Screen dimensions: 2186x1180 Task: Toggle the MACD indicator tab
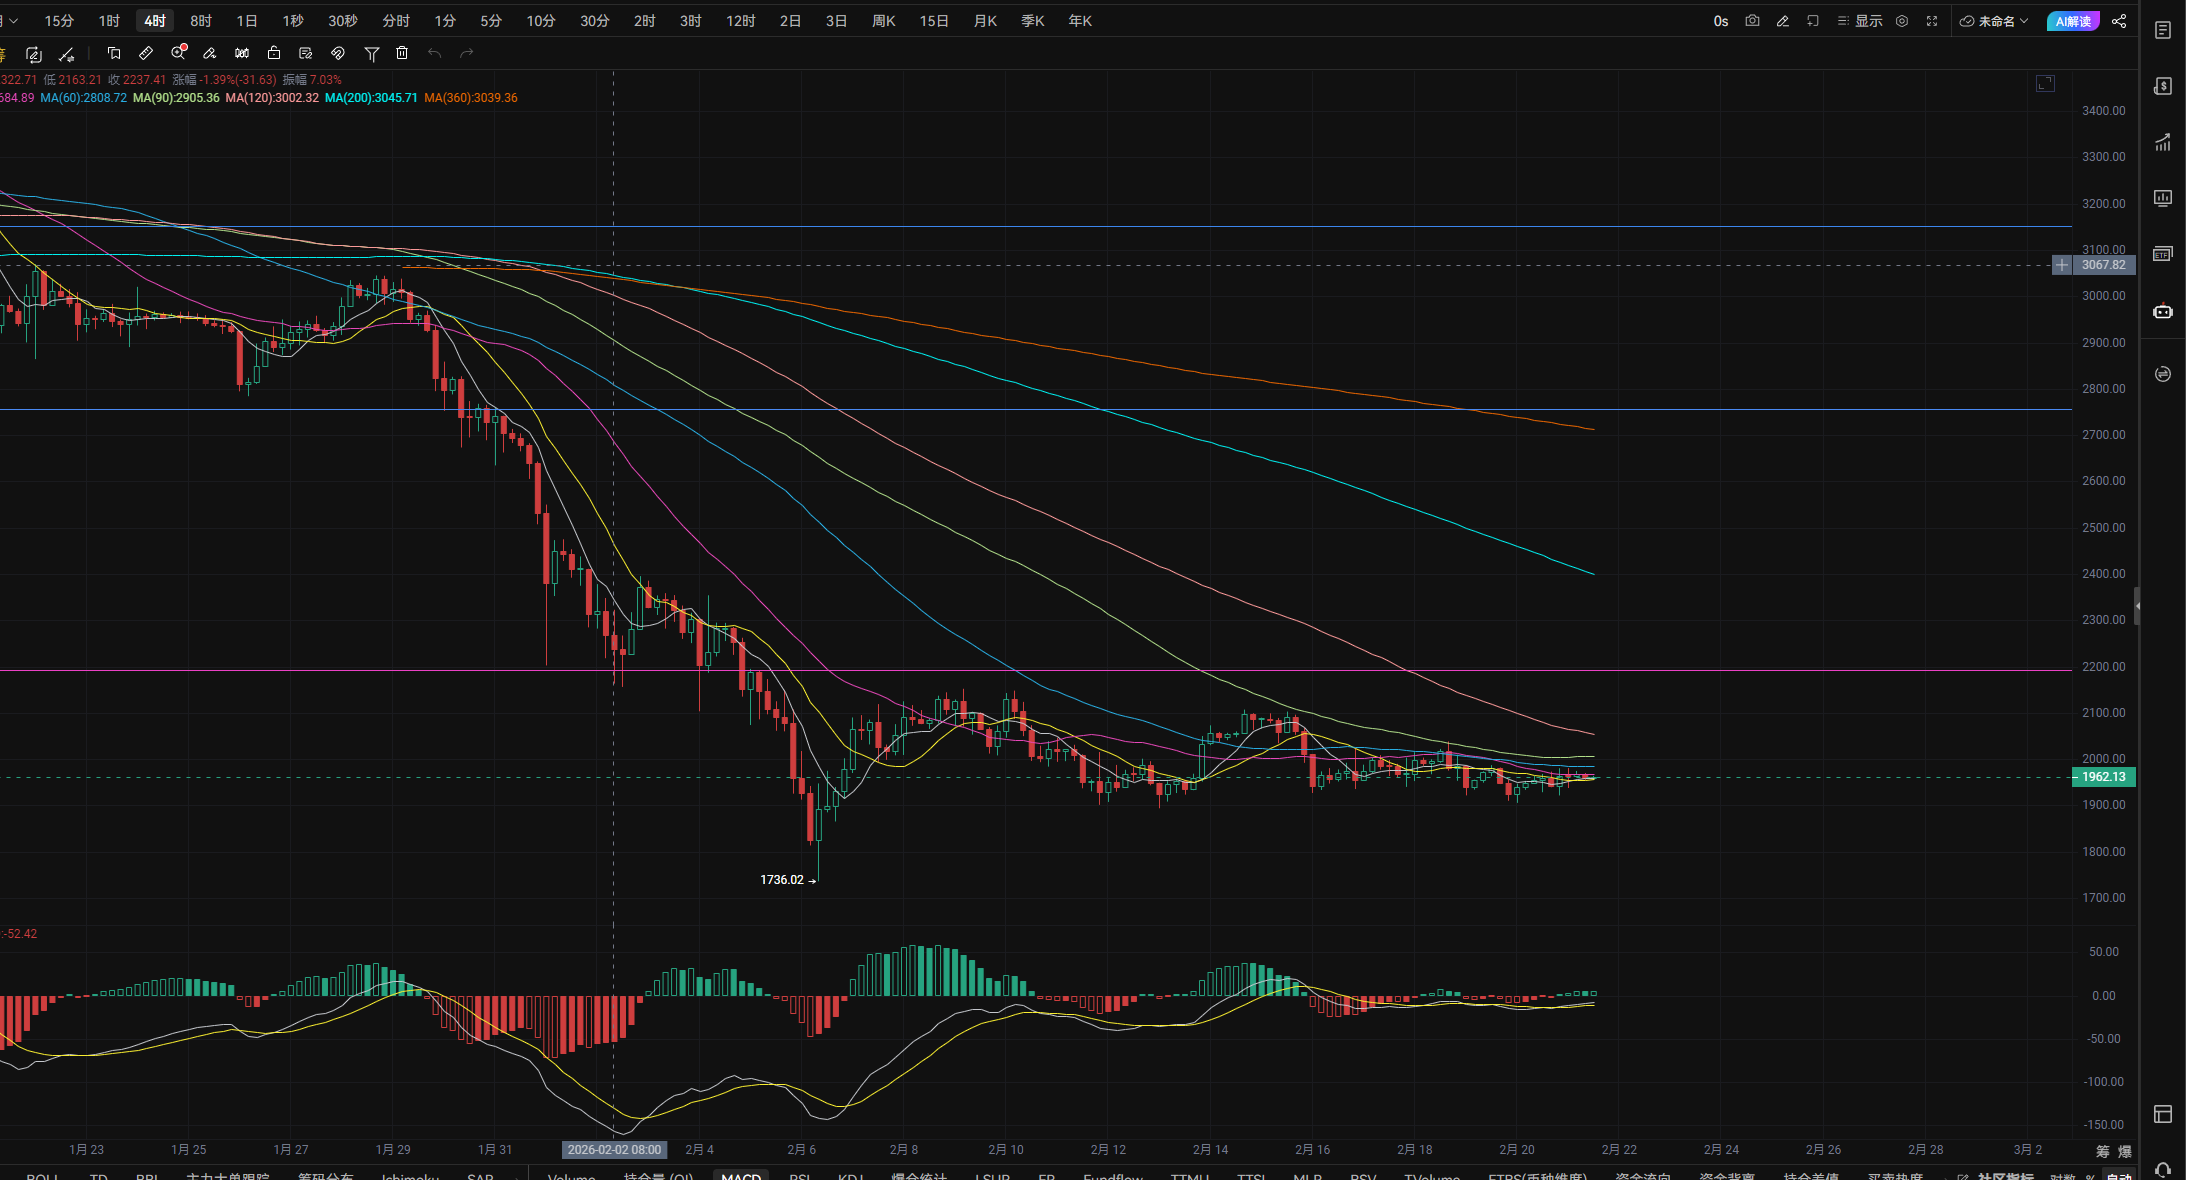pyautogui.click(x=740, y=1176)
